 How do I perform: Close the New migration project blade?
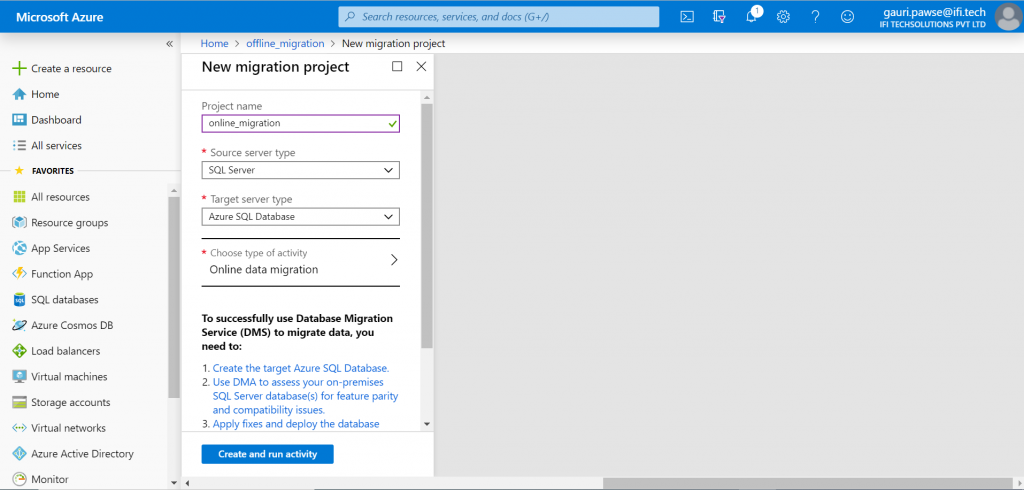421,66
